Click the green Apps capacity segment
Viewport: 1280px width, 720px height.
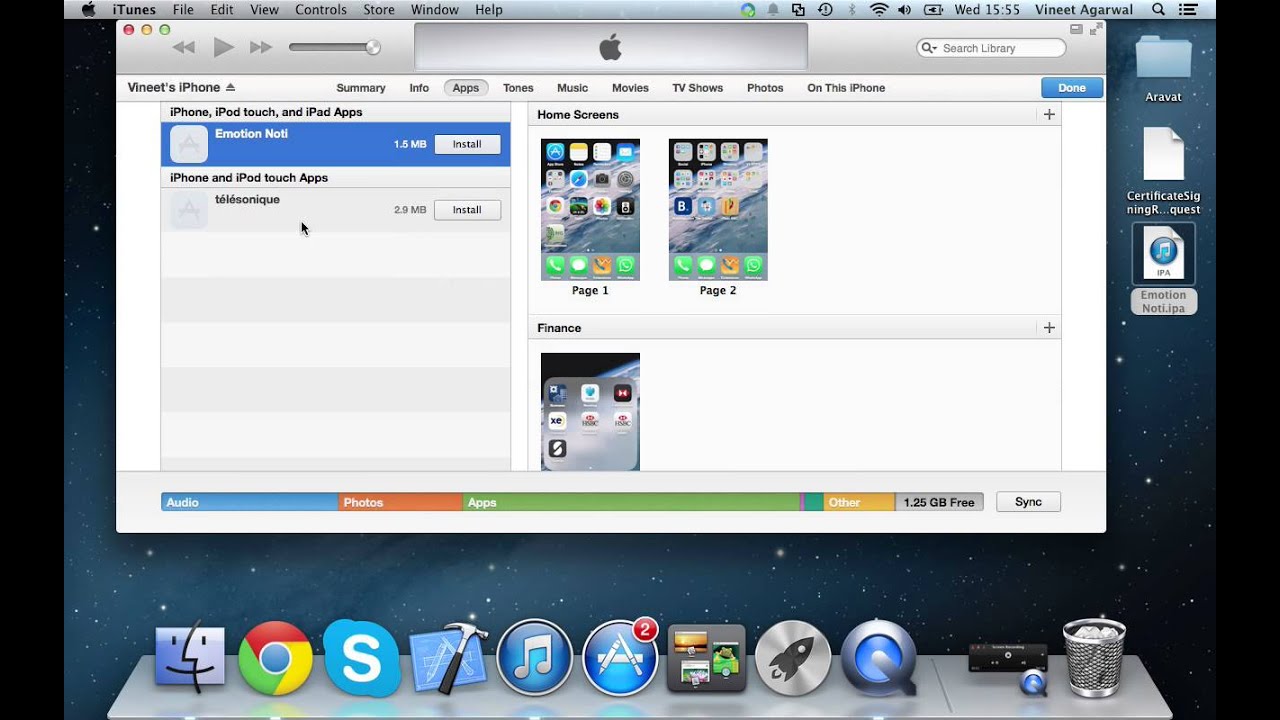(x=631, y=502)
